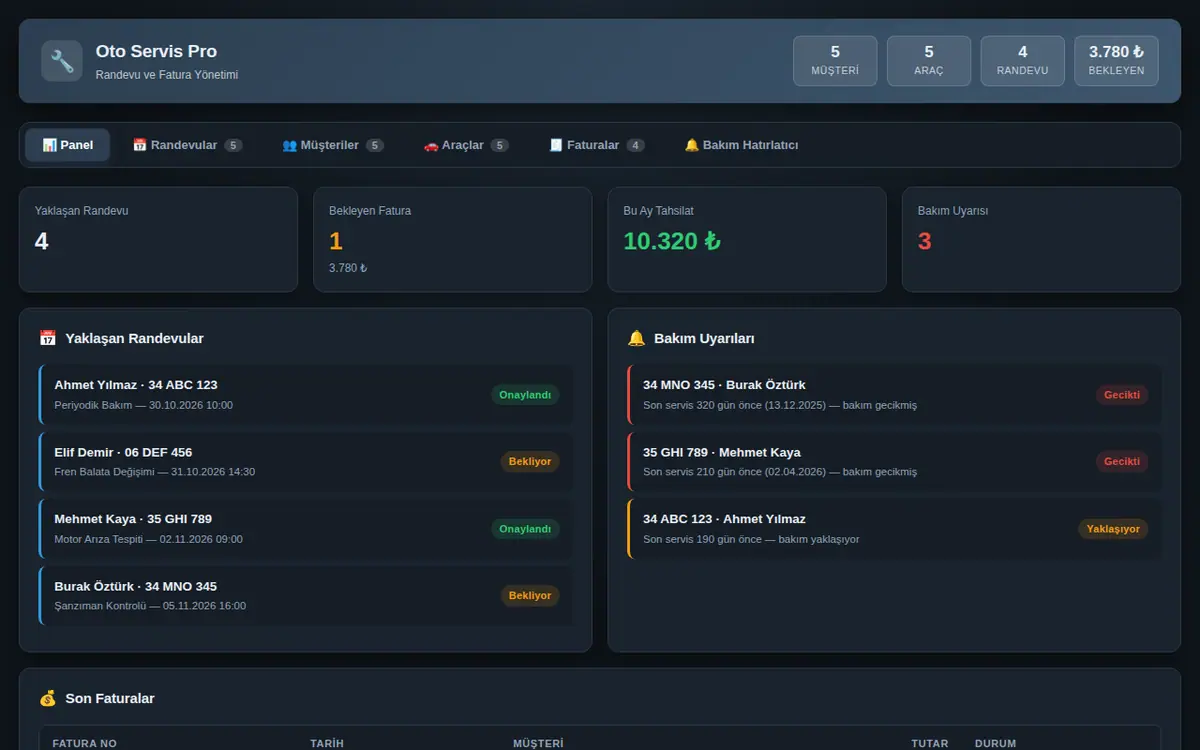1200x750 pixels.
Task: Click the Tarih column header
Action: click(x=327, y=743)
